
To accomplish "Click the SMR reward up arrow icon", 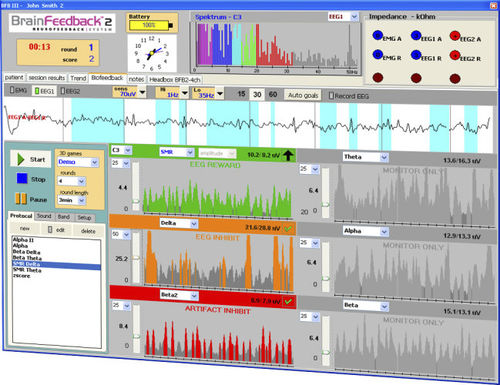I will coord(288,155).
